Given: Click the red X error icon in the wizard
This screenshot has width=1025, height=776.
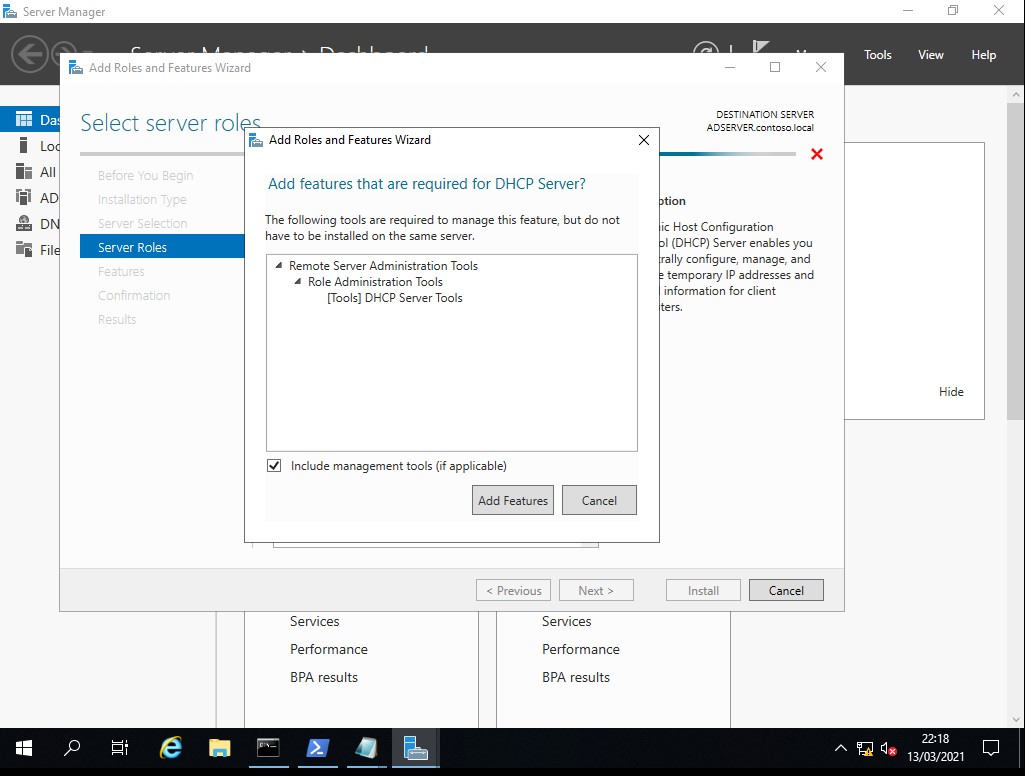Looking at the screenshot, I should point(817,154).
